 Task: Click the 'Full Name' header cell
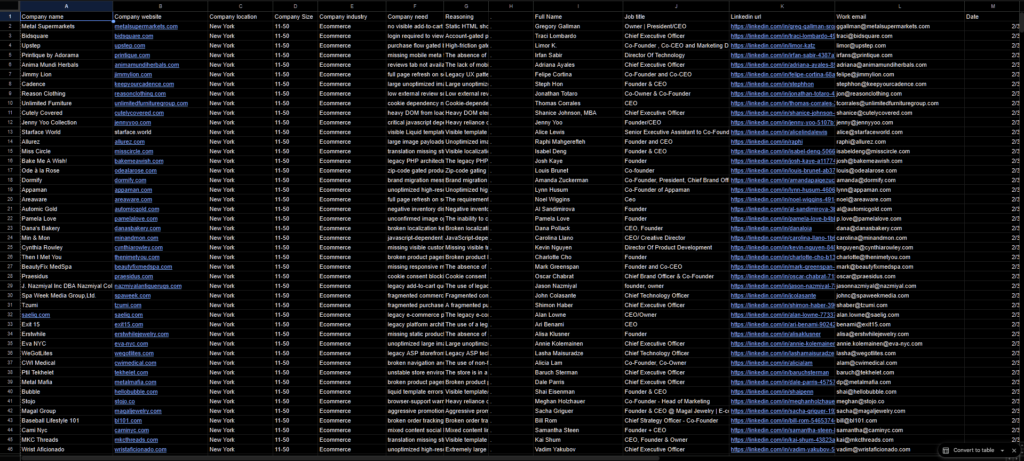[x=578, y=16]
